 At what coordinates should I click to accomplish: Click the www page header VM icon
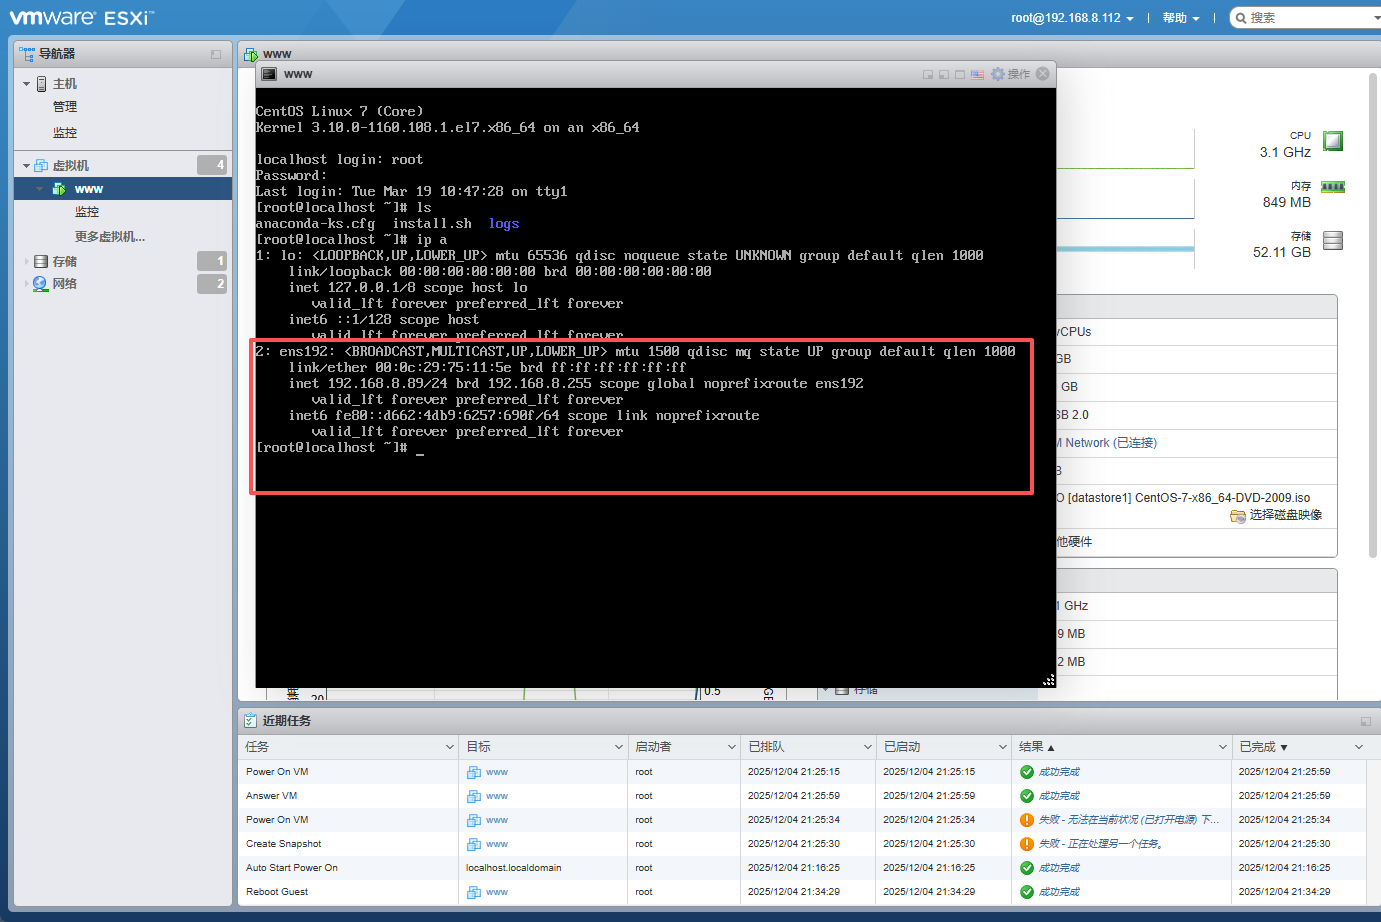[x=251, y=55]
